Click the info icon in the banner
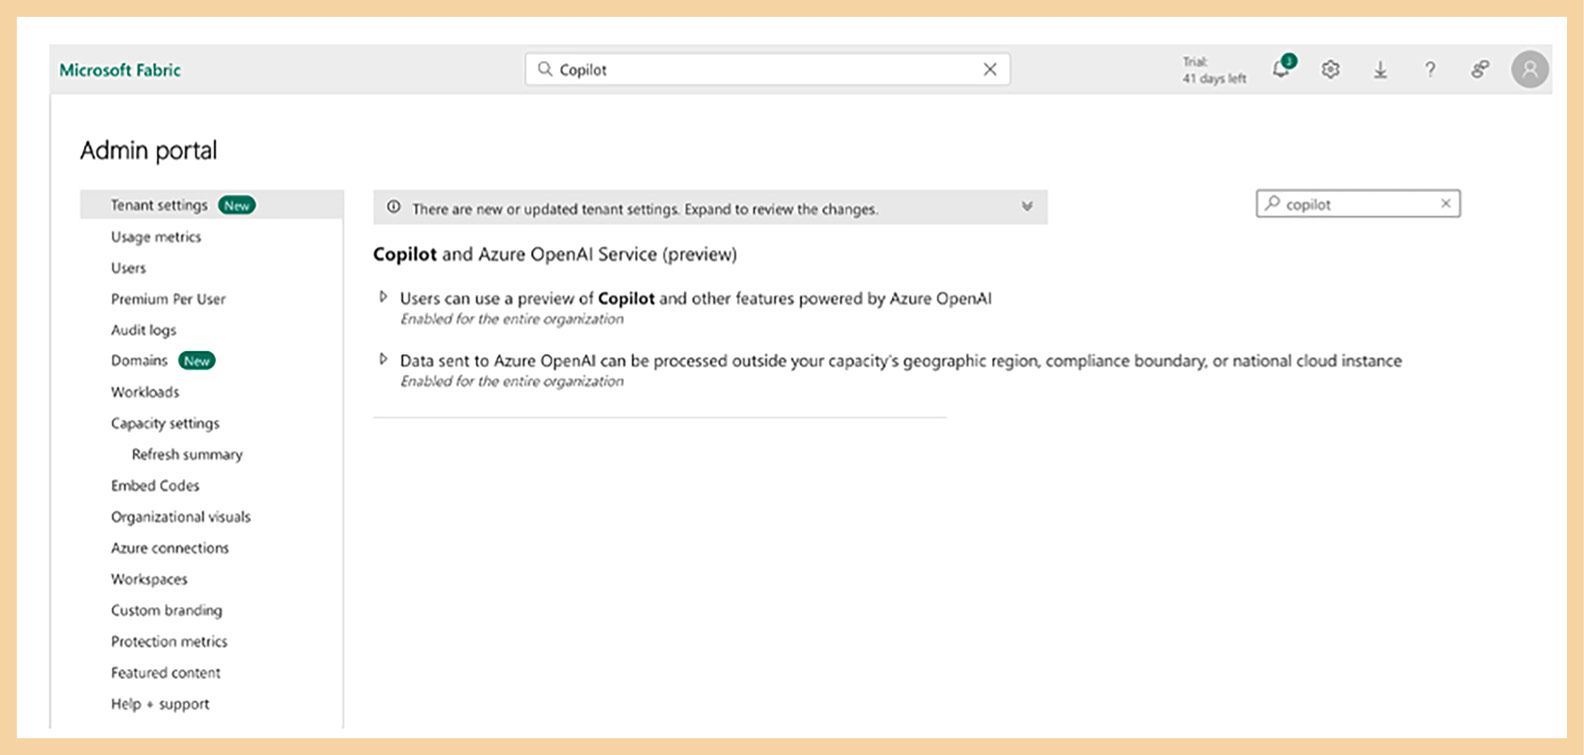Screen dimensions: 1584x755 tap(394, 207)
